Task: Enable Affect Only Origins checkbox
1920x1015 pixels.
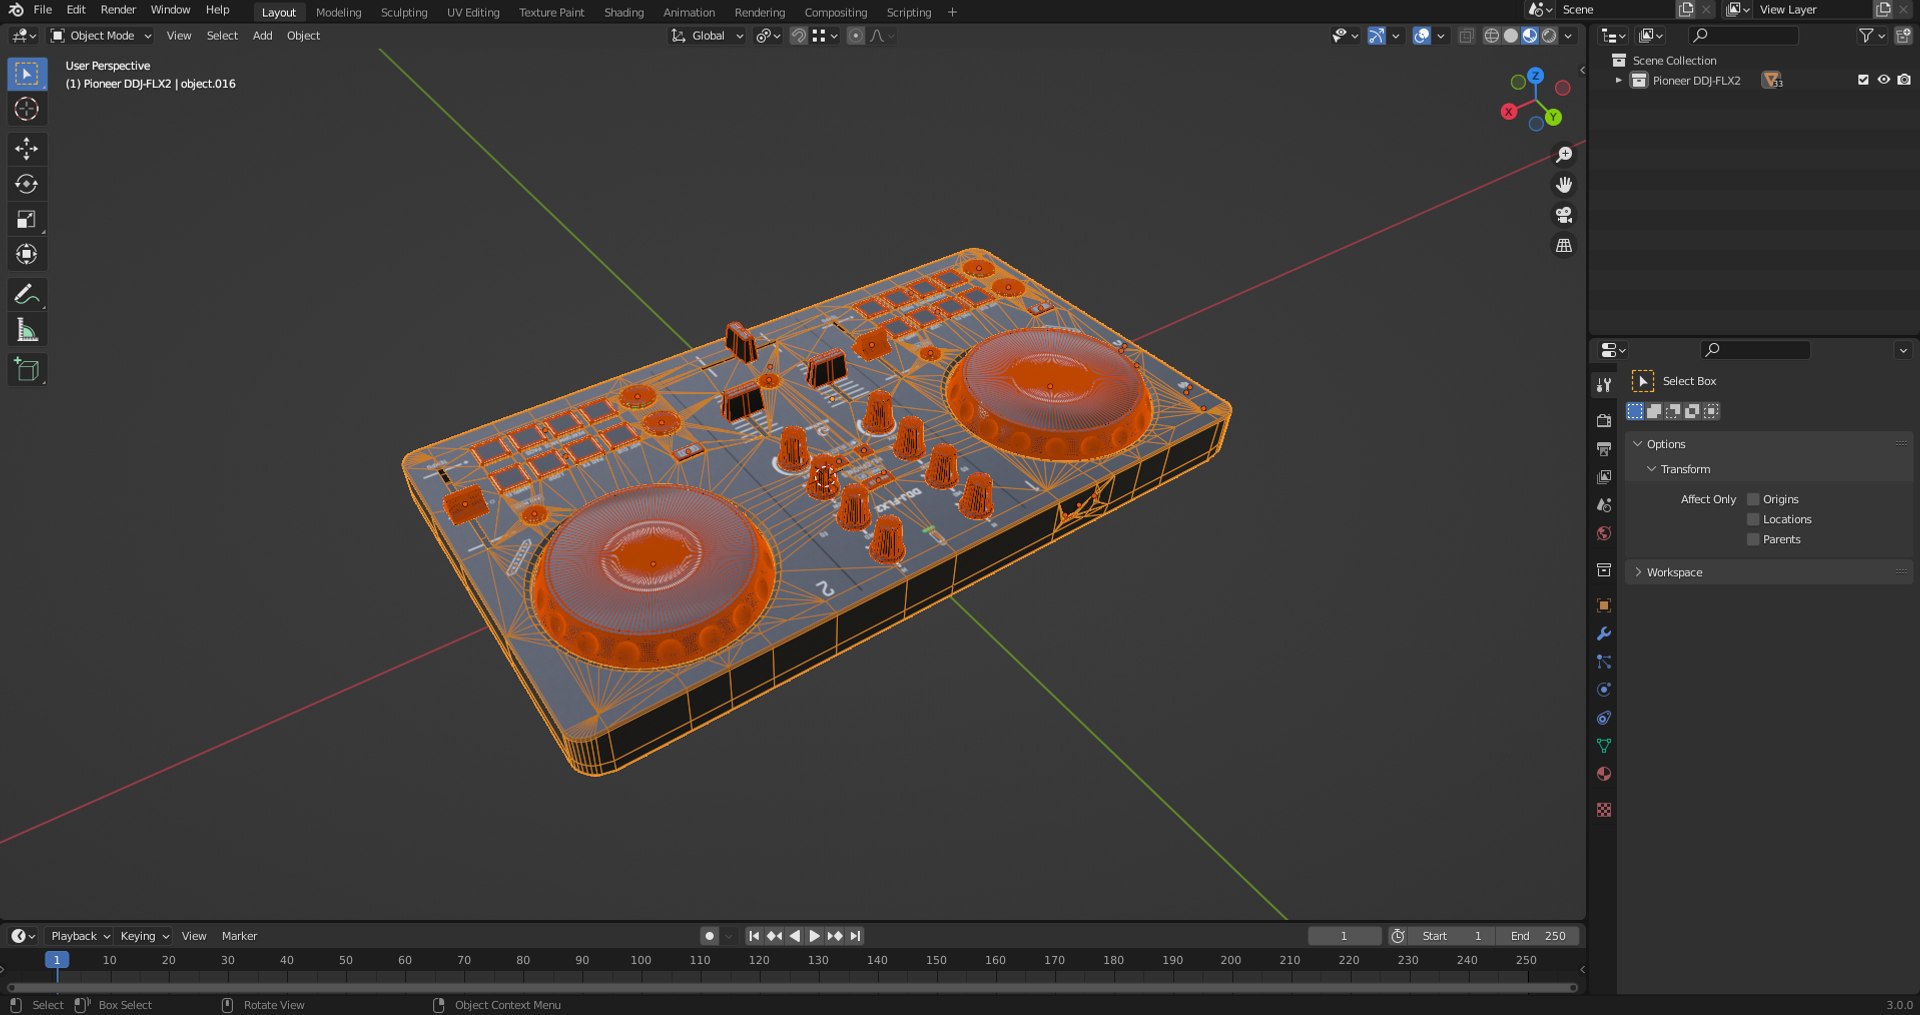Action: pyautogui.click(x=1753, y=499)
